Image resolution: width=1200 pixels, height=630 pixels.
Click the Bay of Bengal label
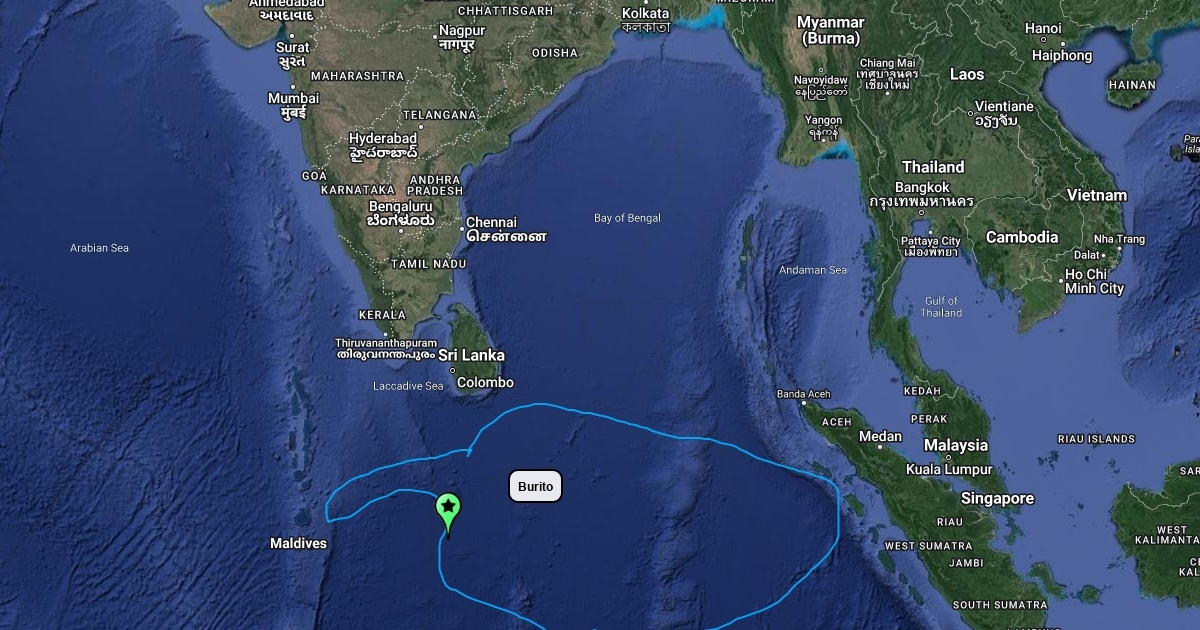(627, 218)
